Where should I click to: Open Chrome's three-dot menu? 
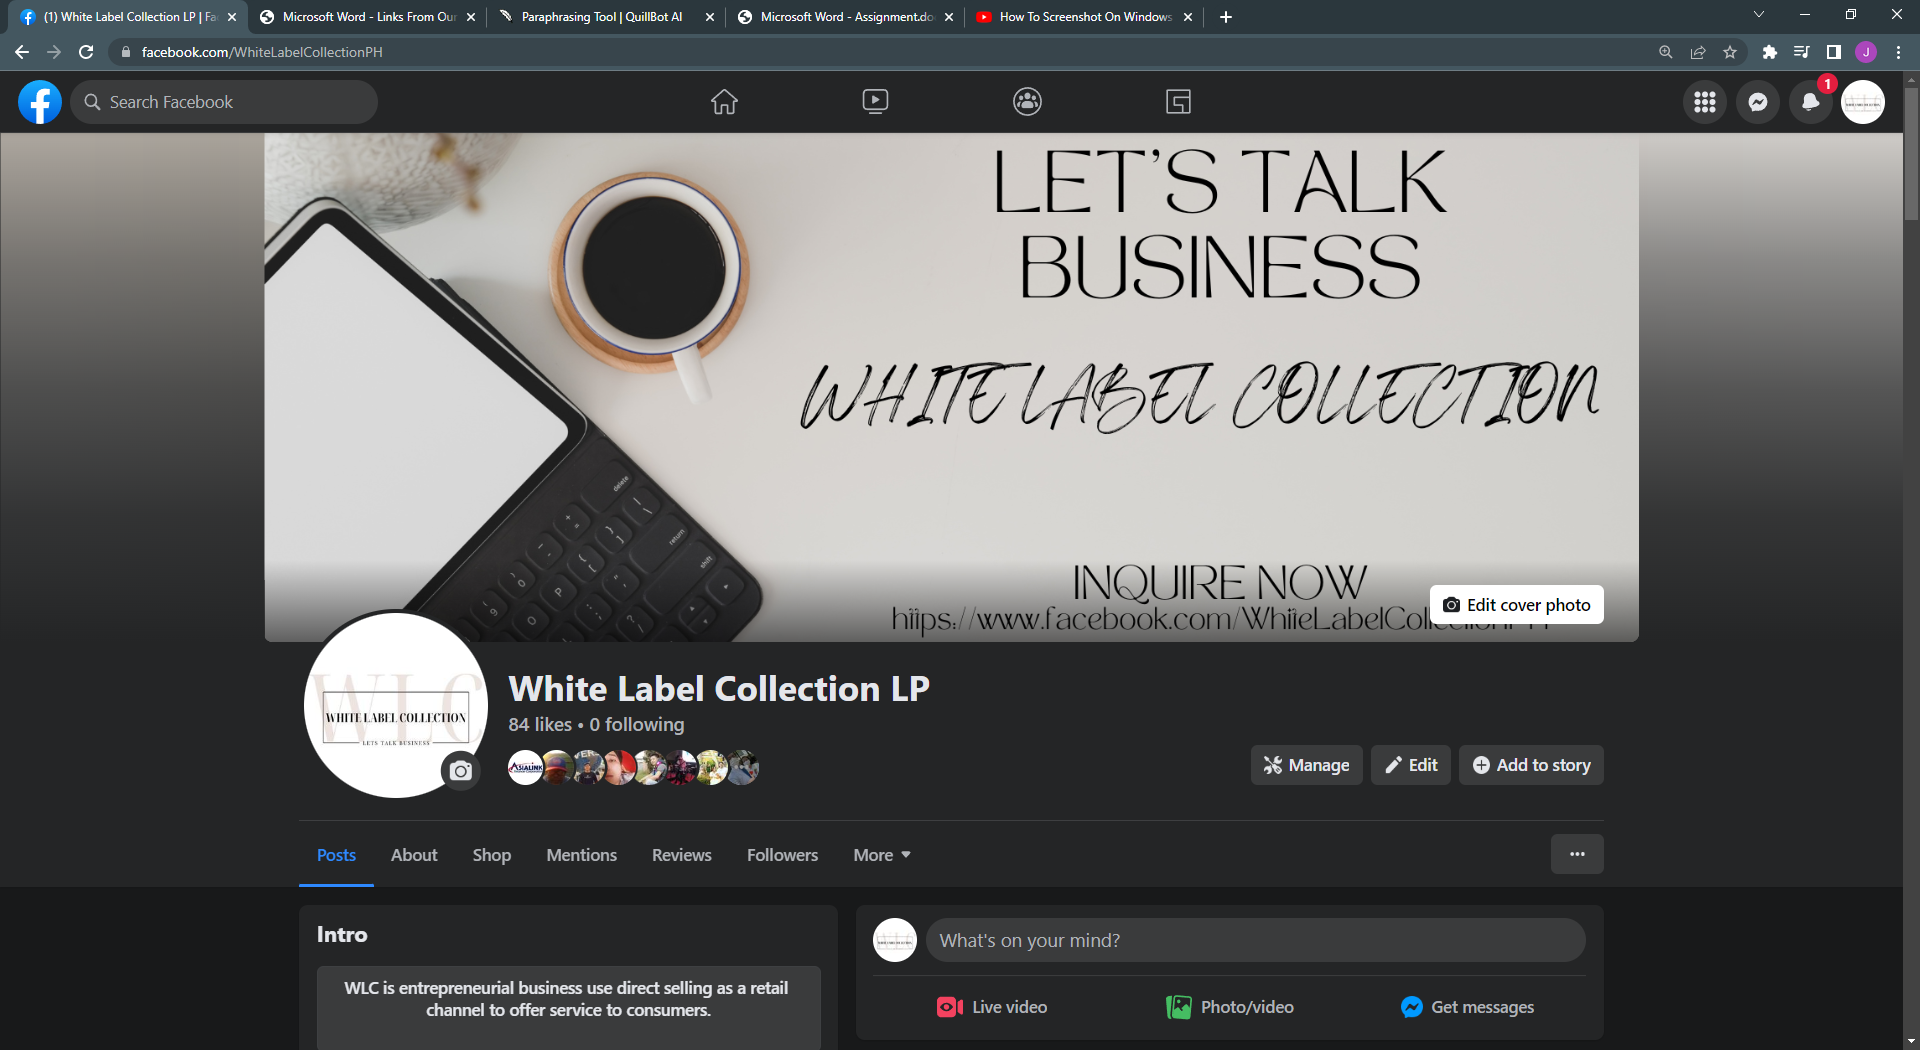[1898, 52]
